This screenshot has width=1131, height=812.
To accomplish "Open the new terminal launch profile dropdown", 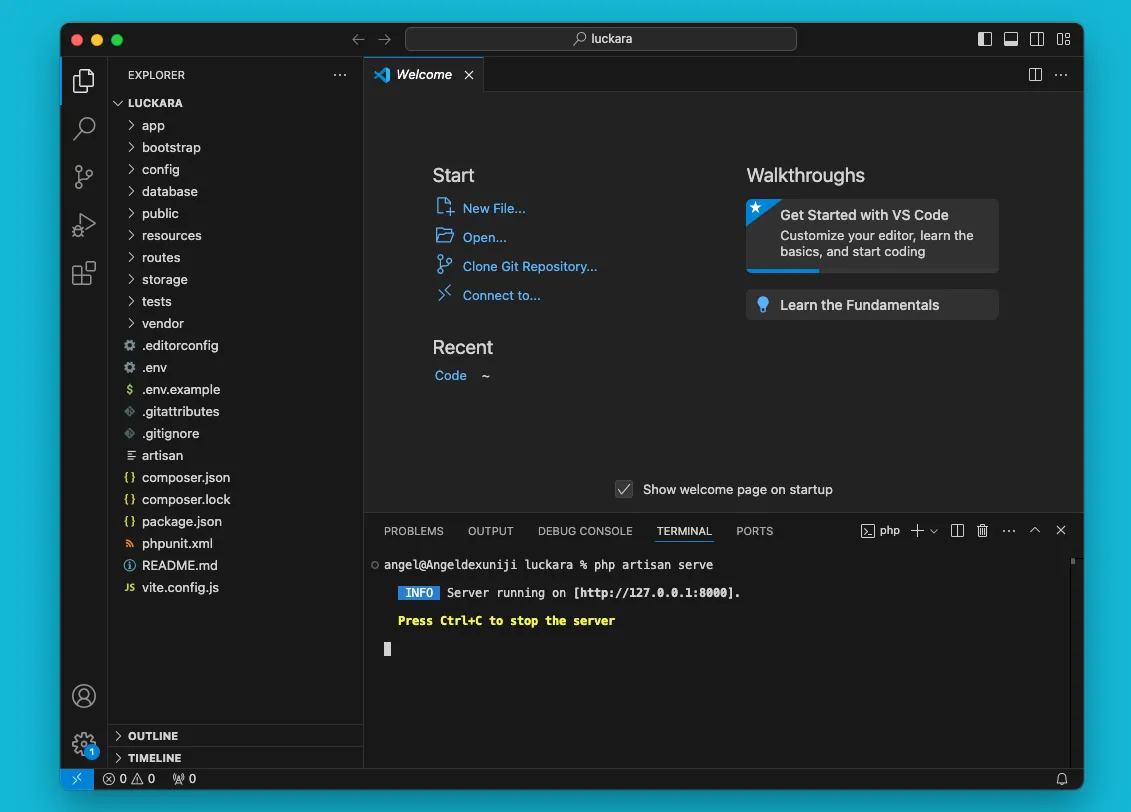I will tap(934, 531).
